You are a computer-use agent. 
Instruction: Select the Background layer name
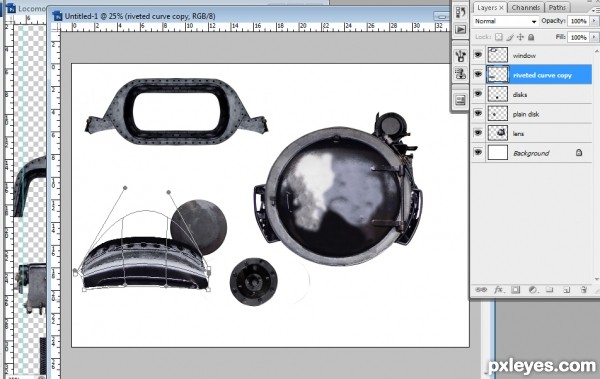(x=531, y=153)
